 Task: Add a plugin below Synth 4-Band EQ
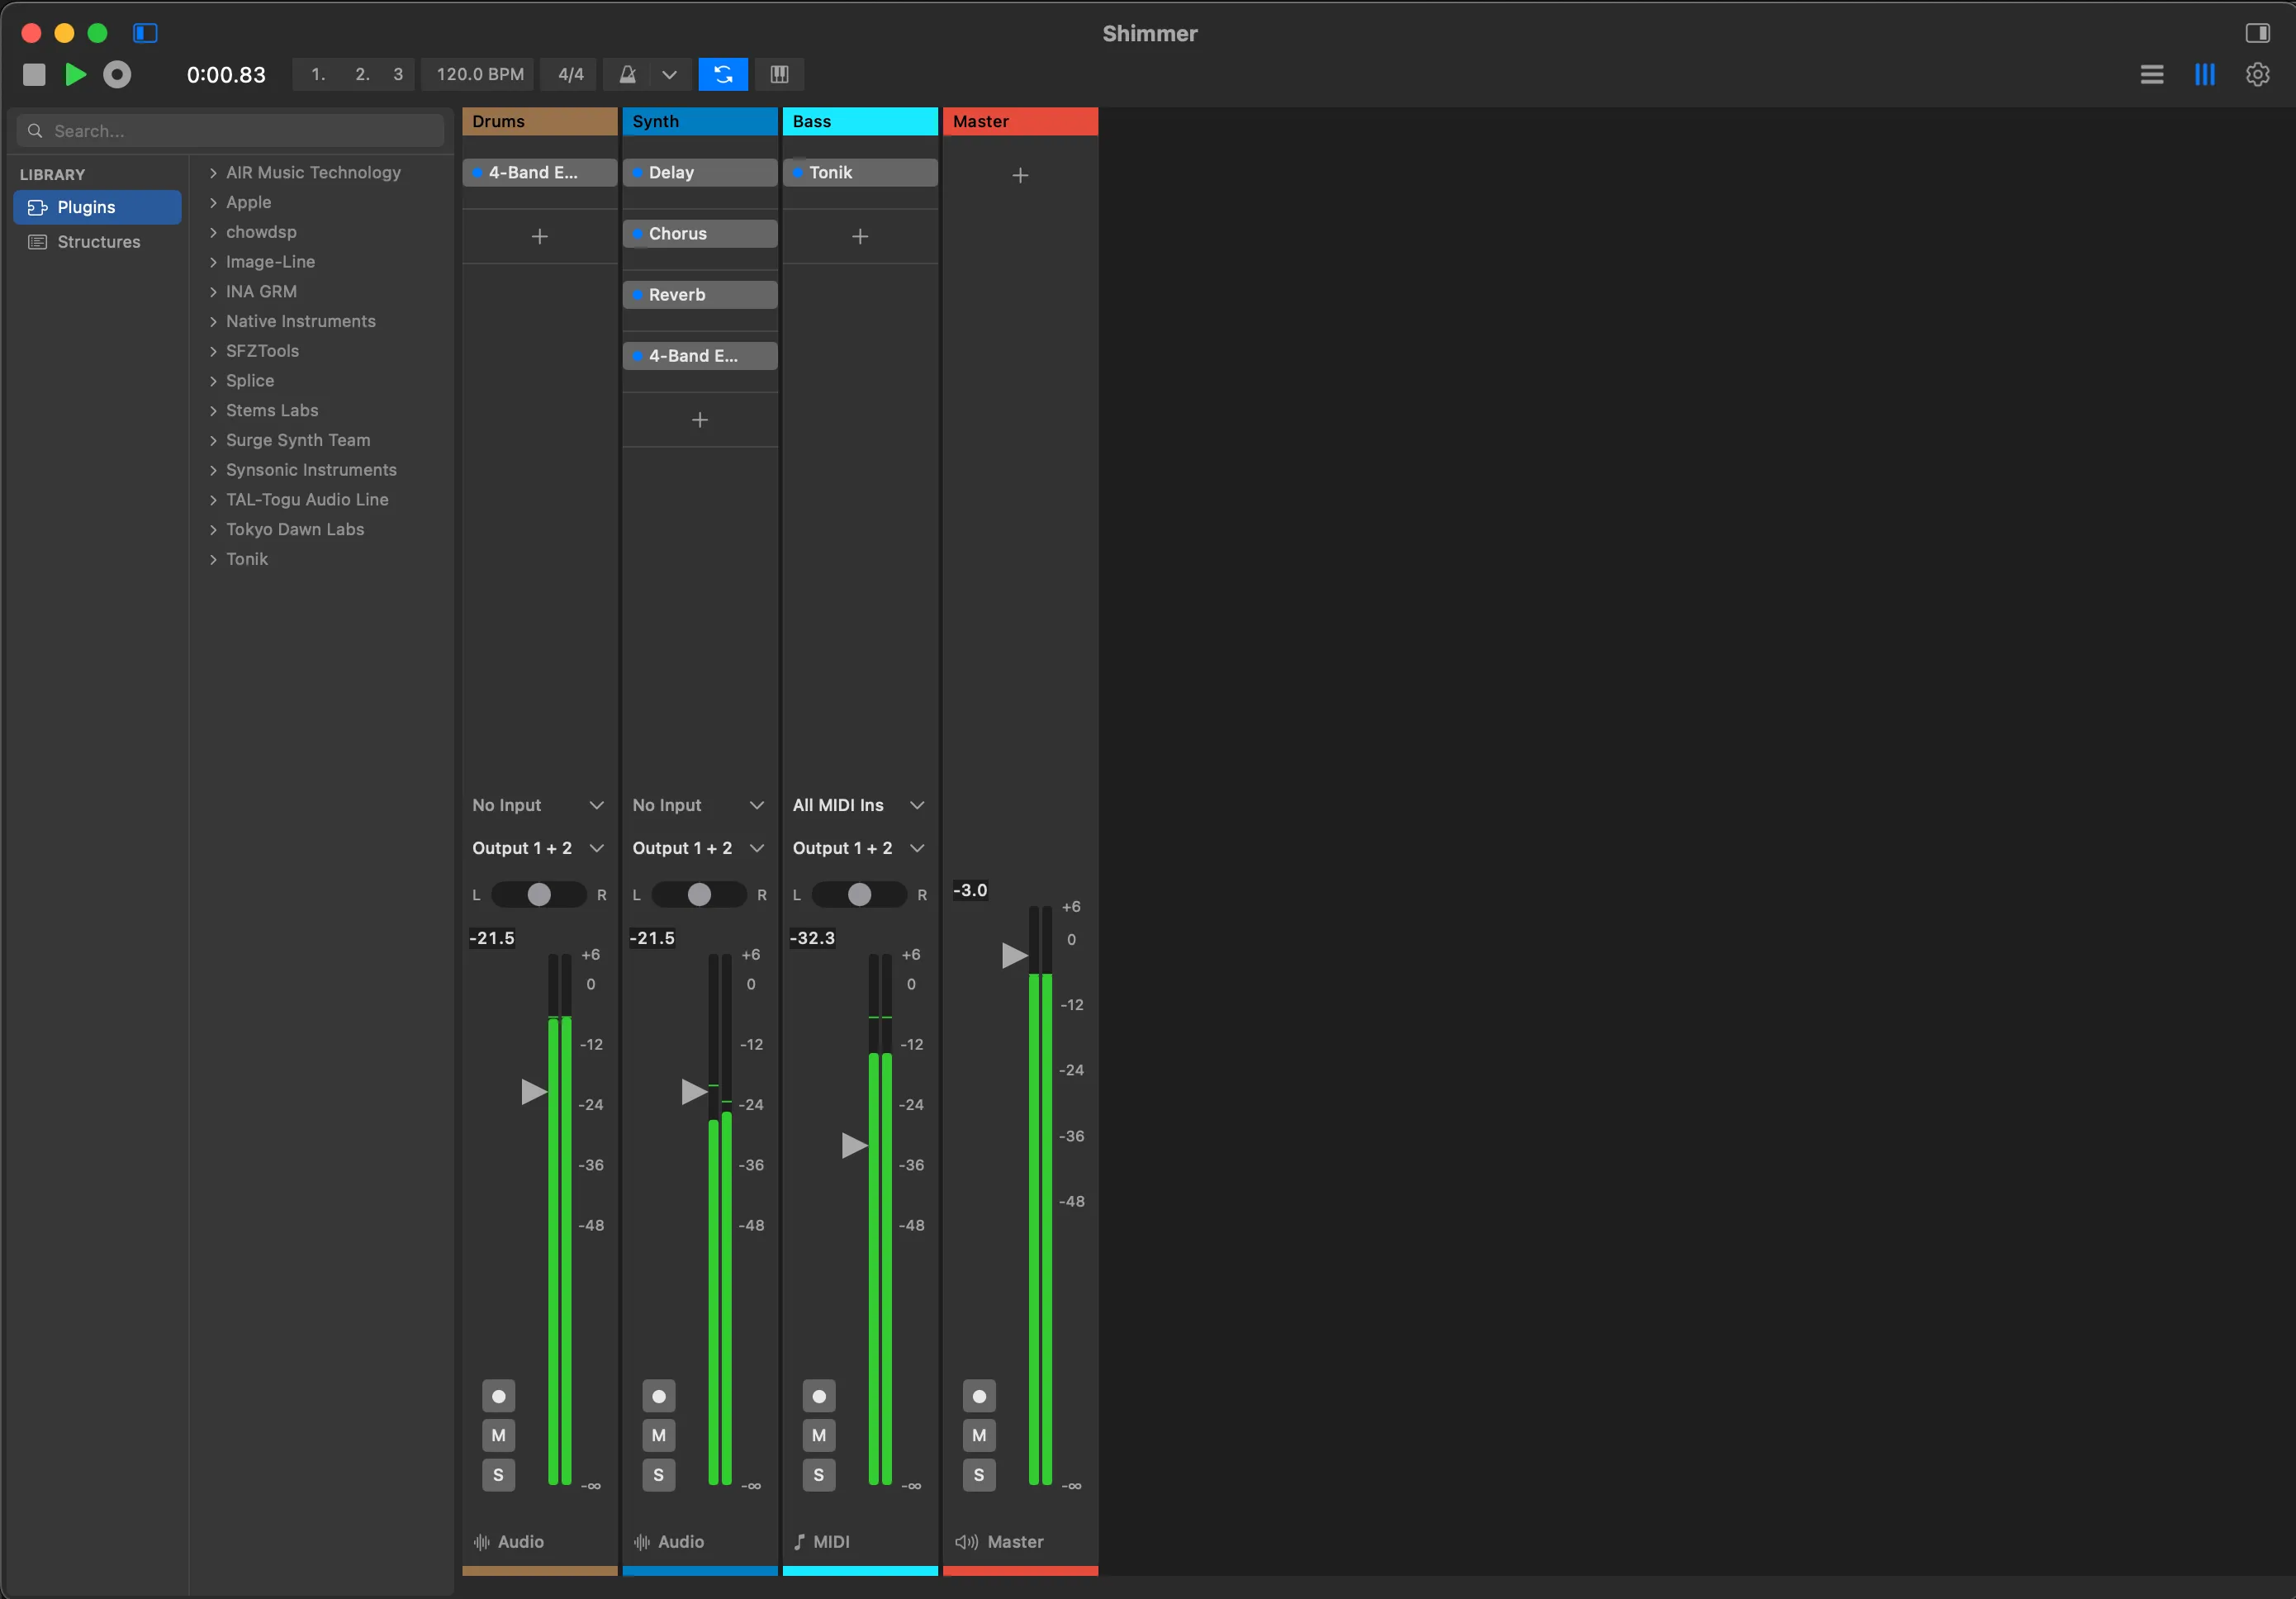pyautogui.click(x=700, y=420)
